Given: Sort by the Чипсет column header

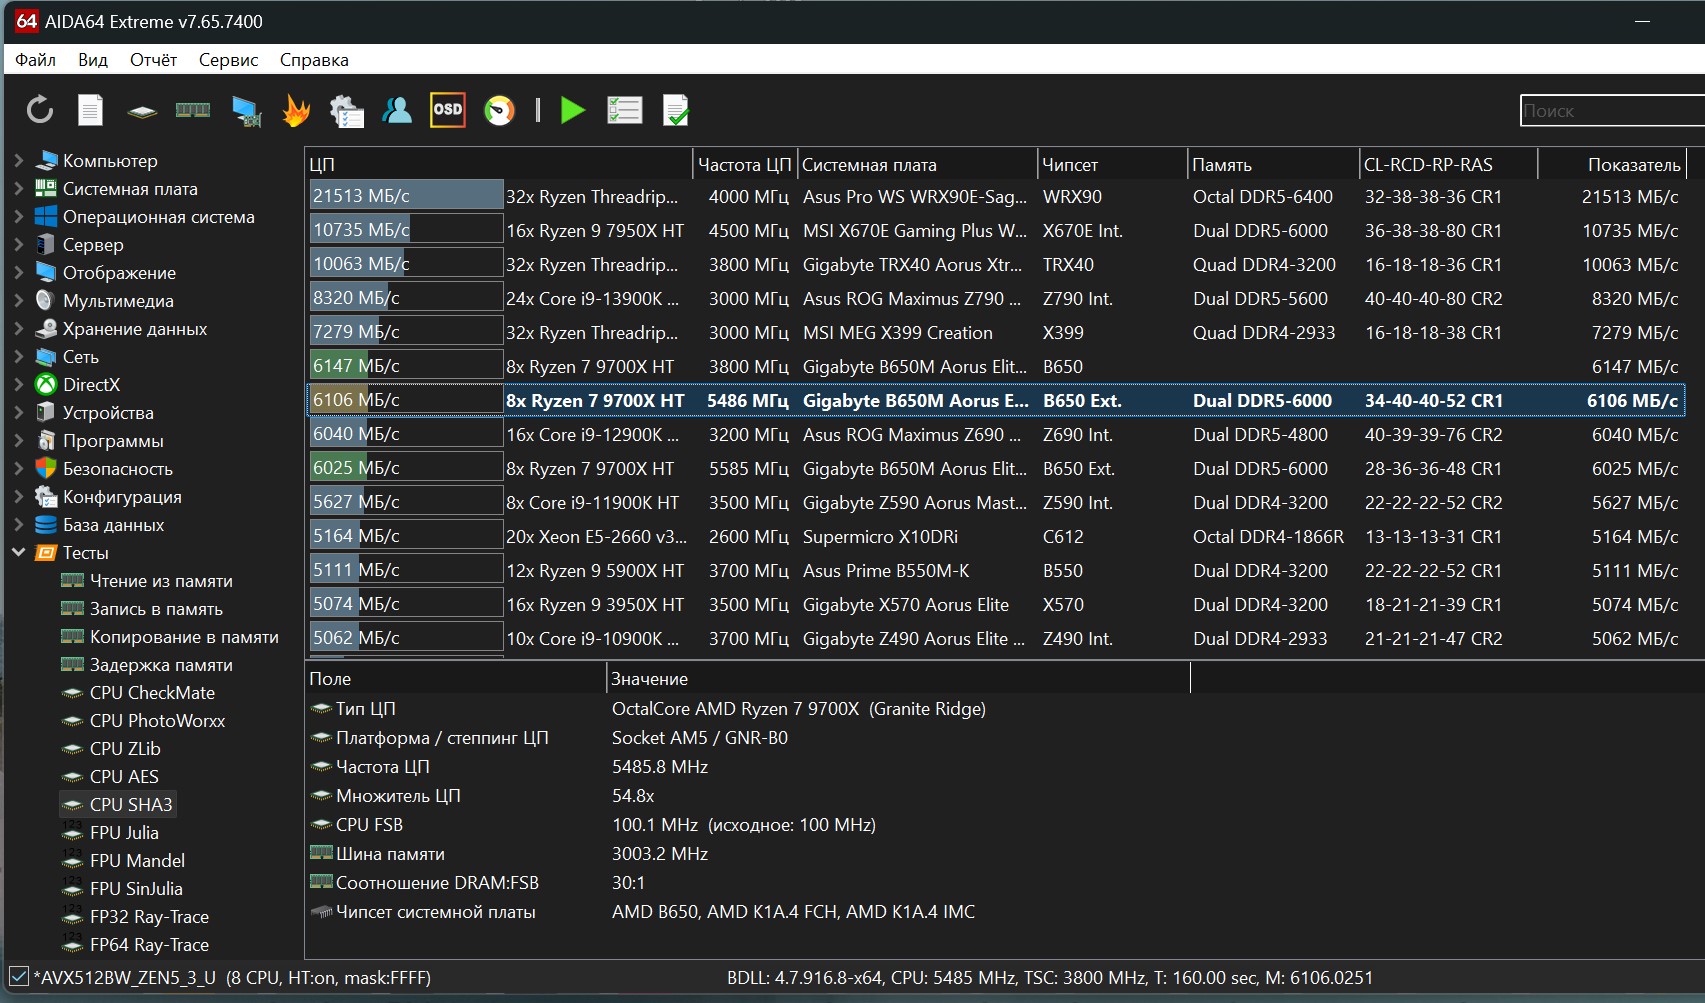Looking at the screenshot, I should pos(1112,164).
